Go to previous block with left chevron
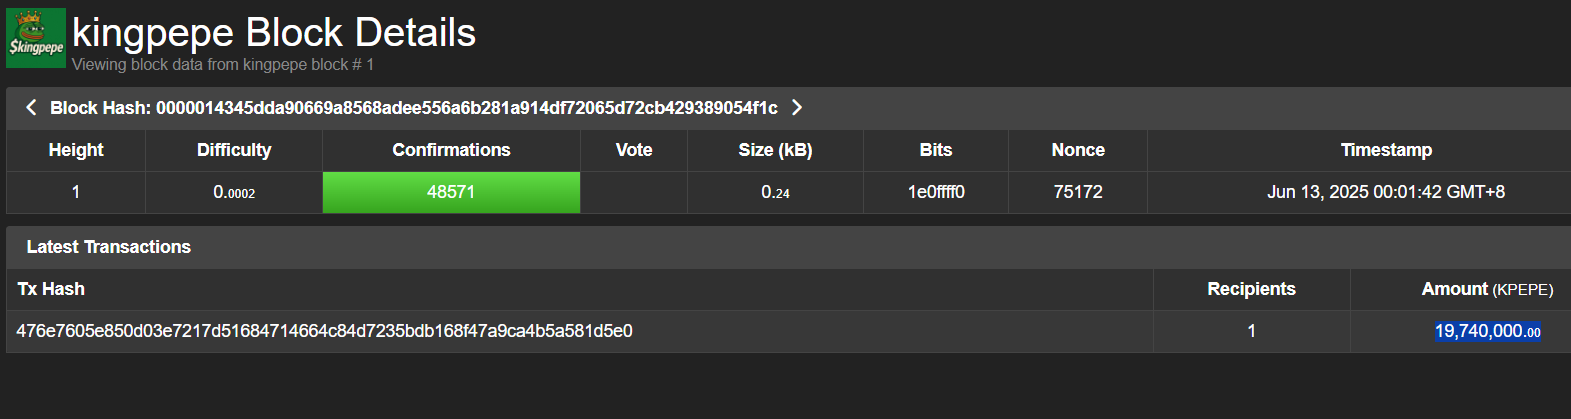 [x=31, y=107]
